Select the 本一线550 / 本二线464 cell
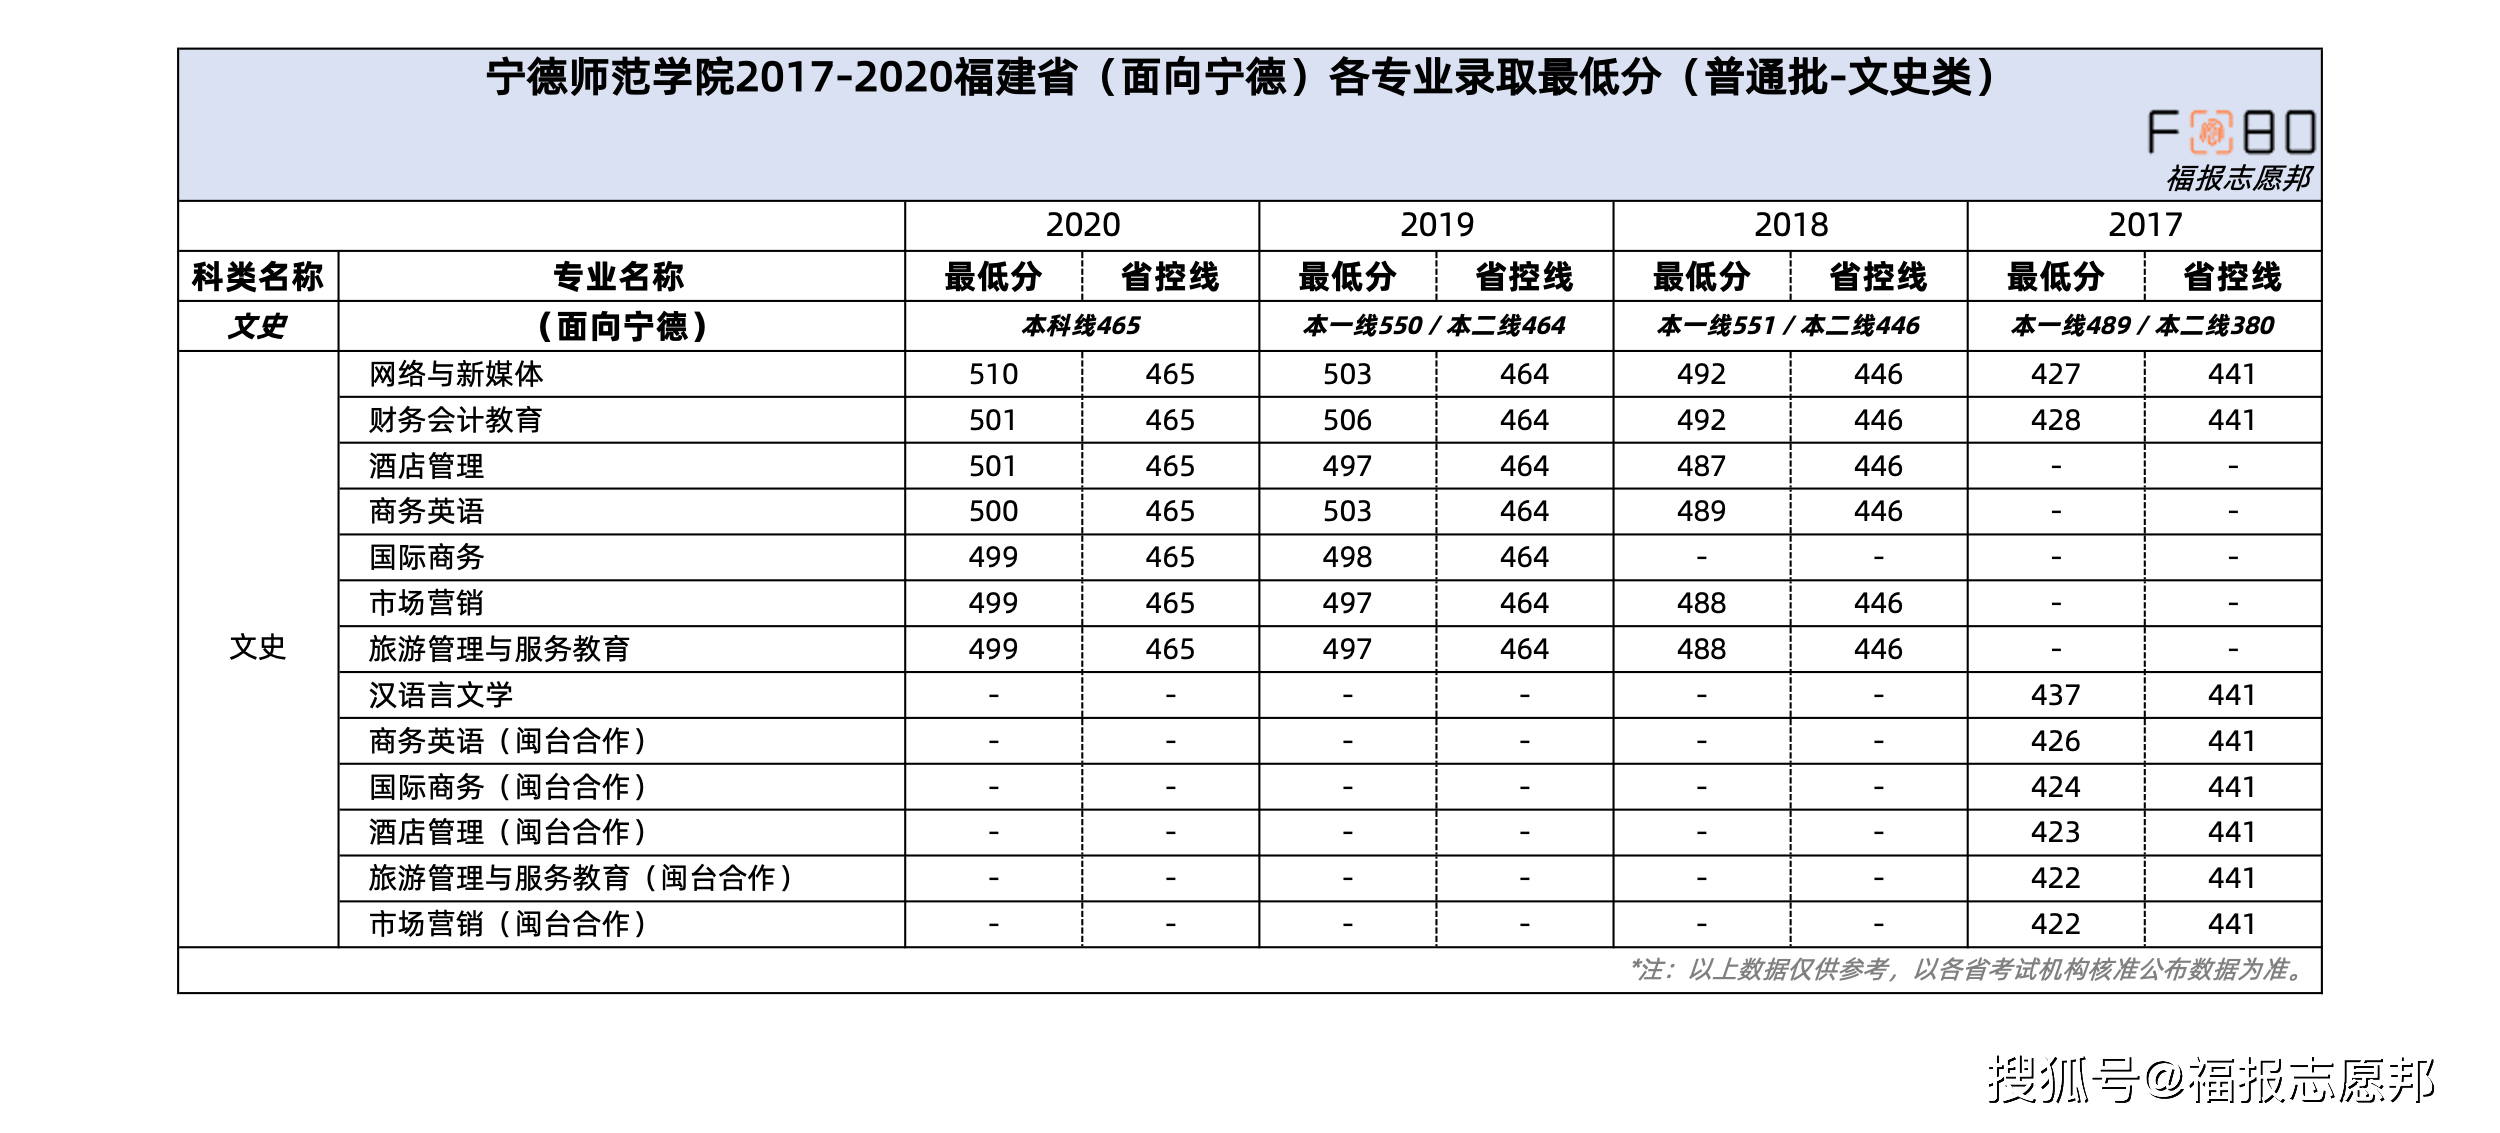 tap(1435, 326)
